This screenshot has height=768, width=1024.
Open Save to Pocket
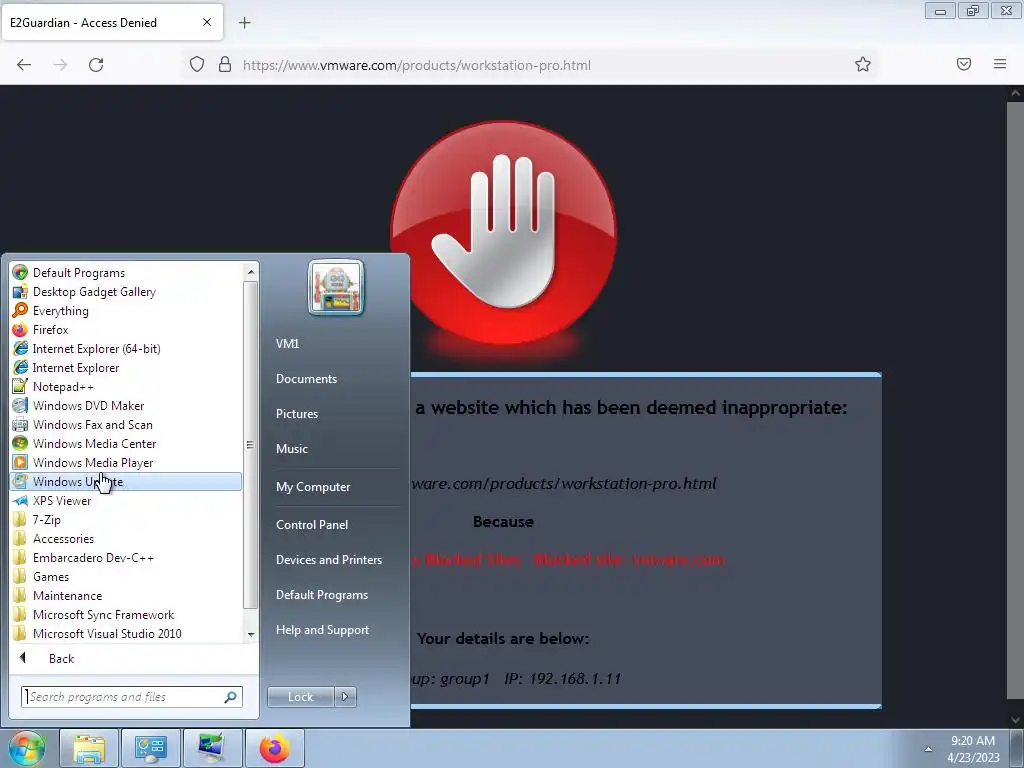pos(964,64)
